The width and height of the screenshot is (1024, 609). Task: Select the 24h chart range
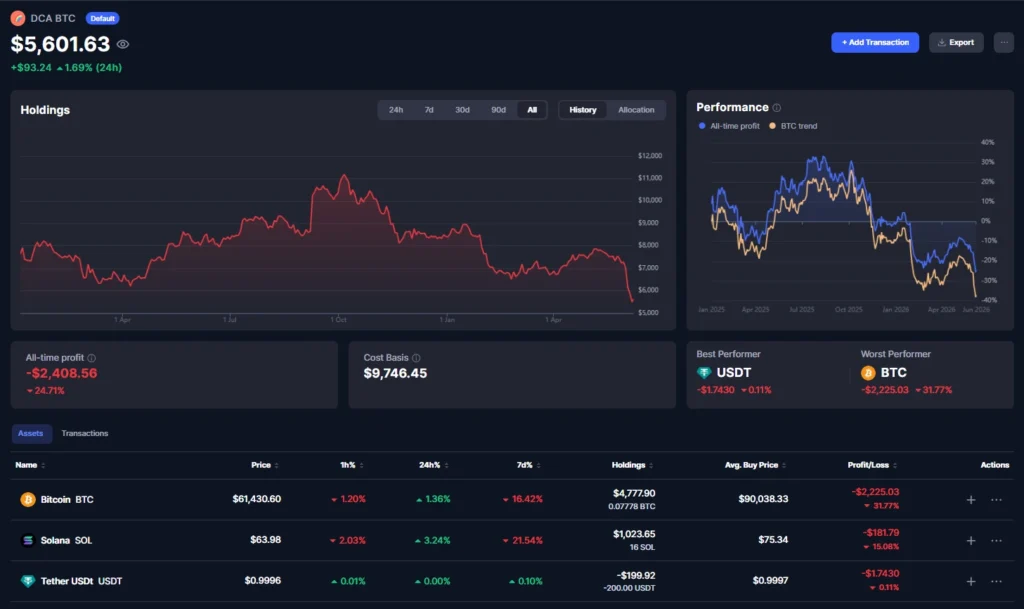[396, 110]
